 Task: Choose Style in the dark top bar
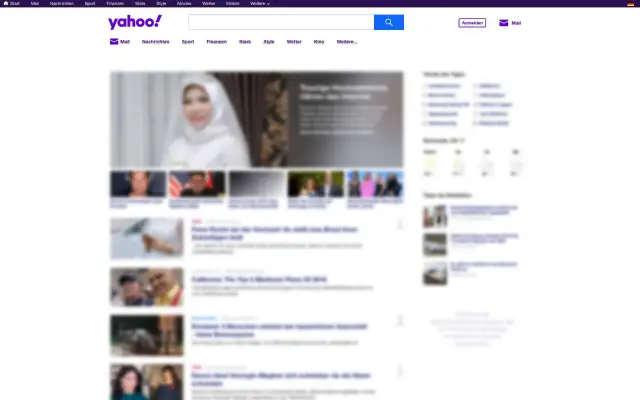[161, 3]
